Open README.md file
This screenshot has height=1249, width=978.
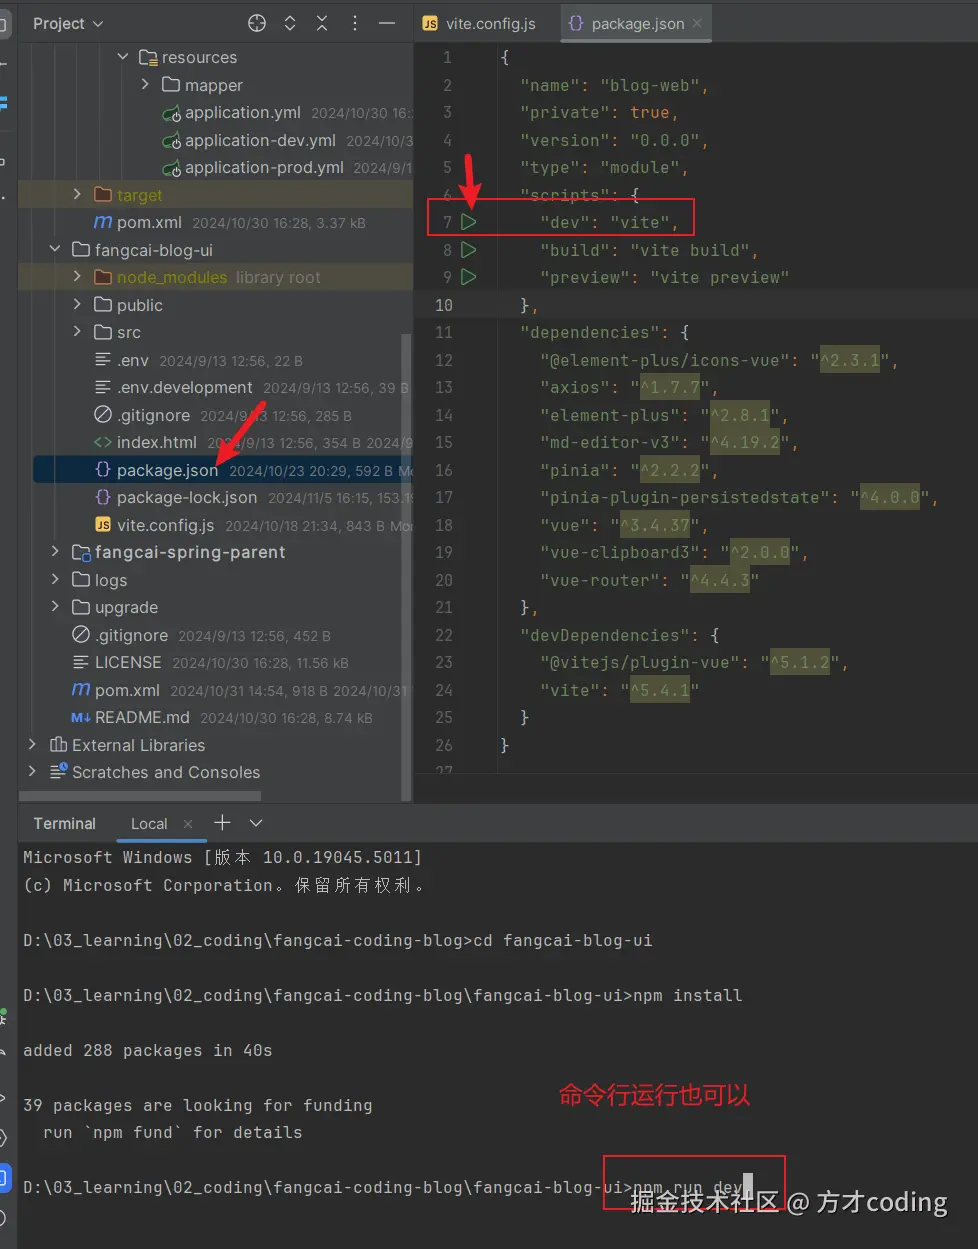(x=142, y=717)
